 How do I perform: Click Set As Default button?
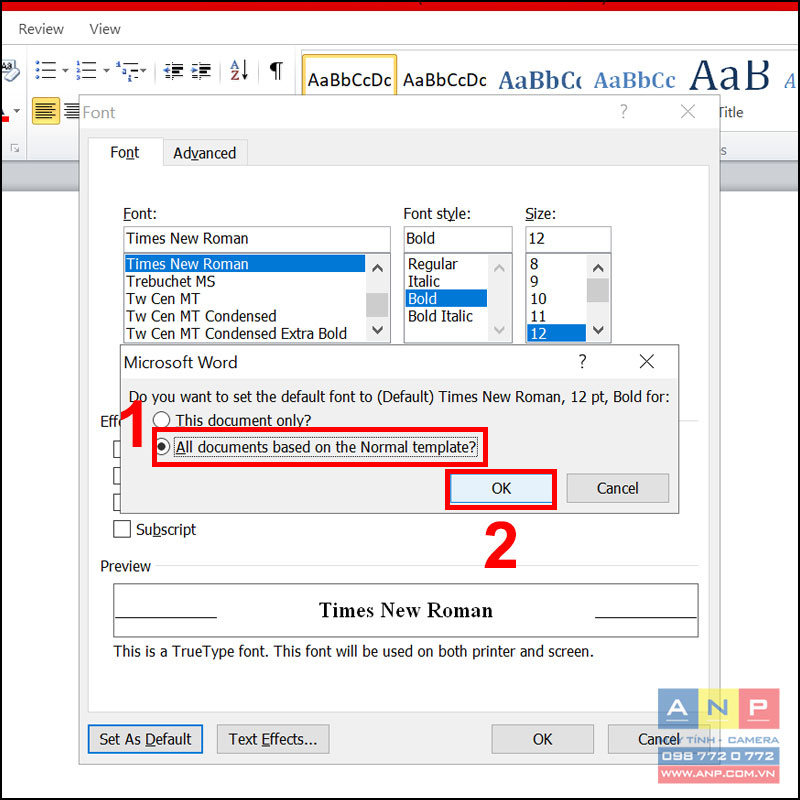point(145,739)
